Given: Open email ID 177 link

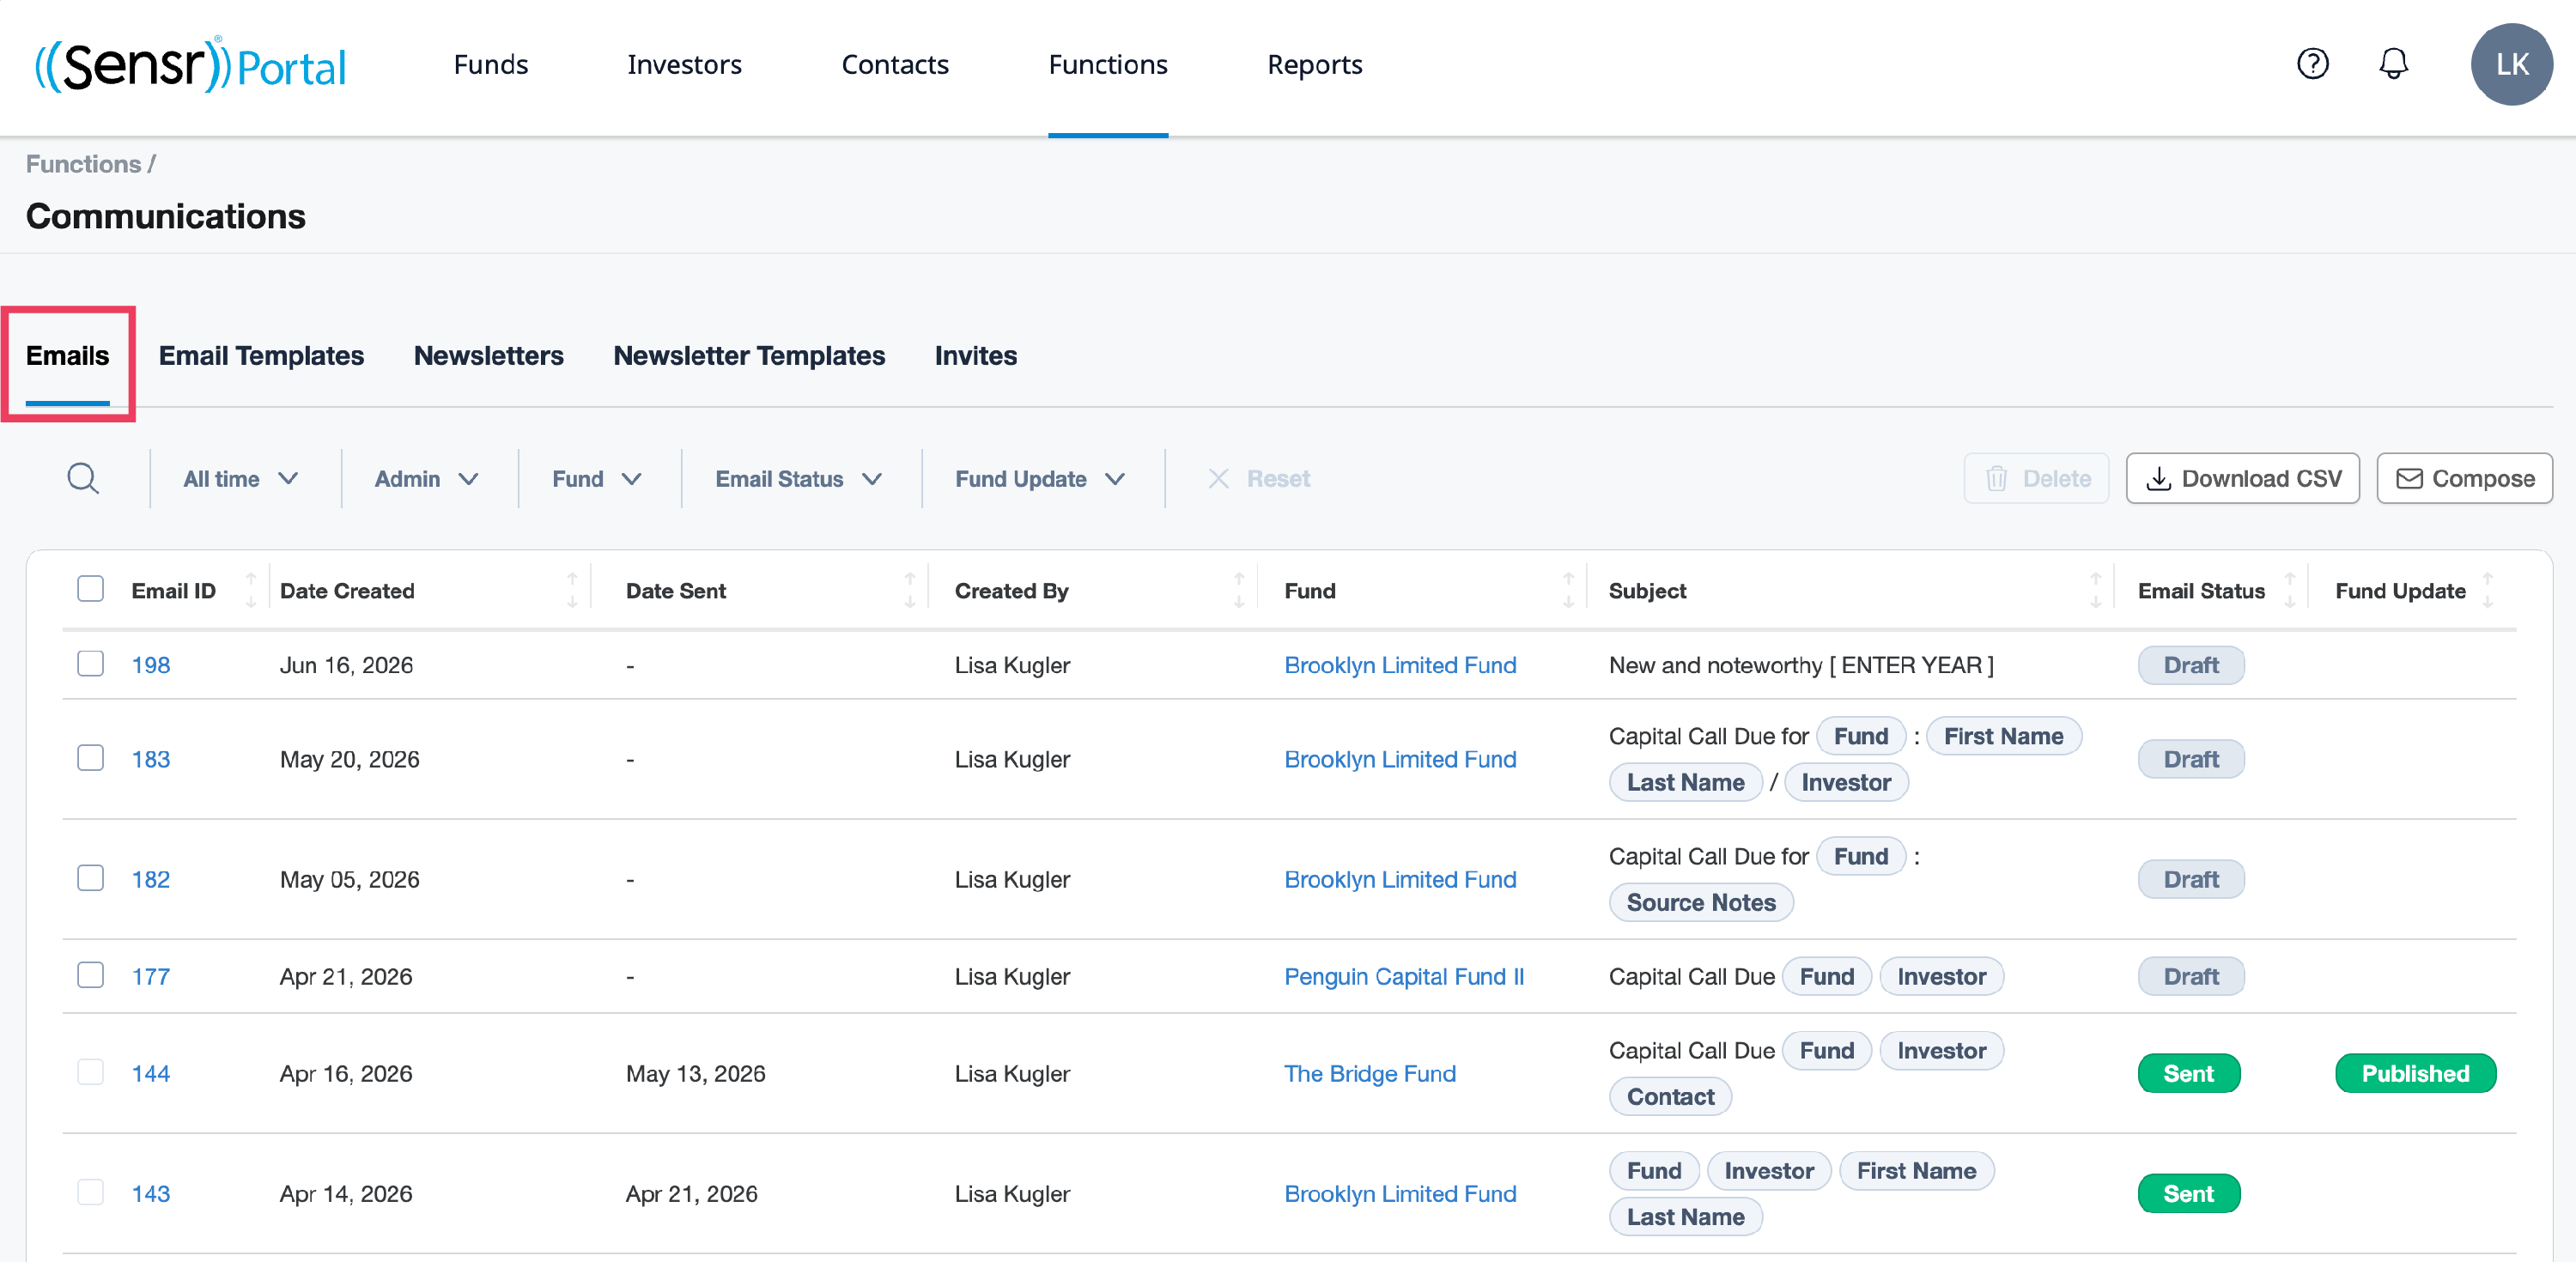Looking at the screenshot, I should 151,976.
